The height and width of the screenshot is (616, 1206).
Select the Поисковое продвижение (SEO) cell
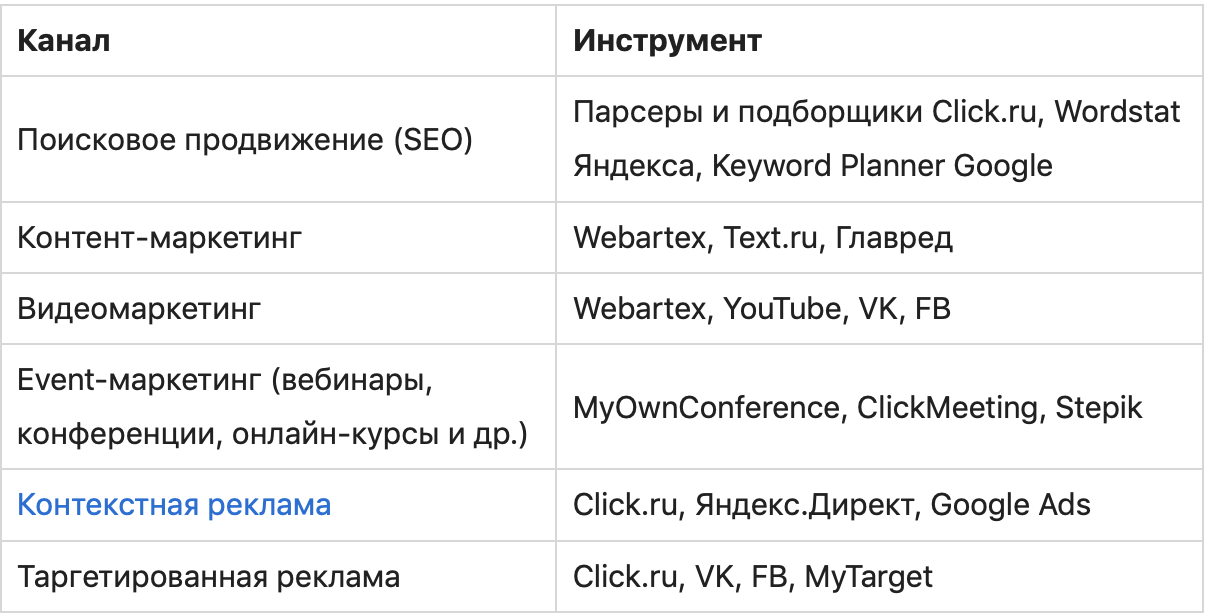tap(245, 139)
